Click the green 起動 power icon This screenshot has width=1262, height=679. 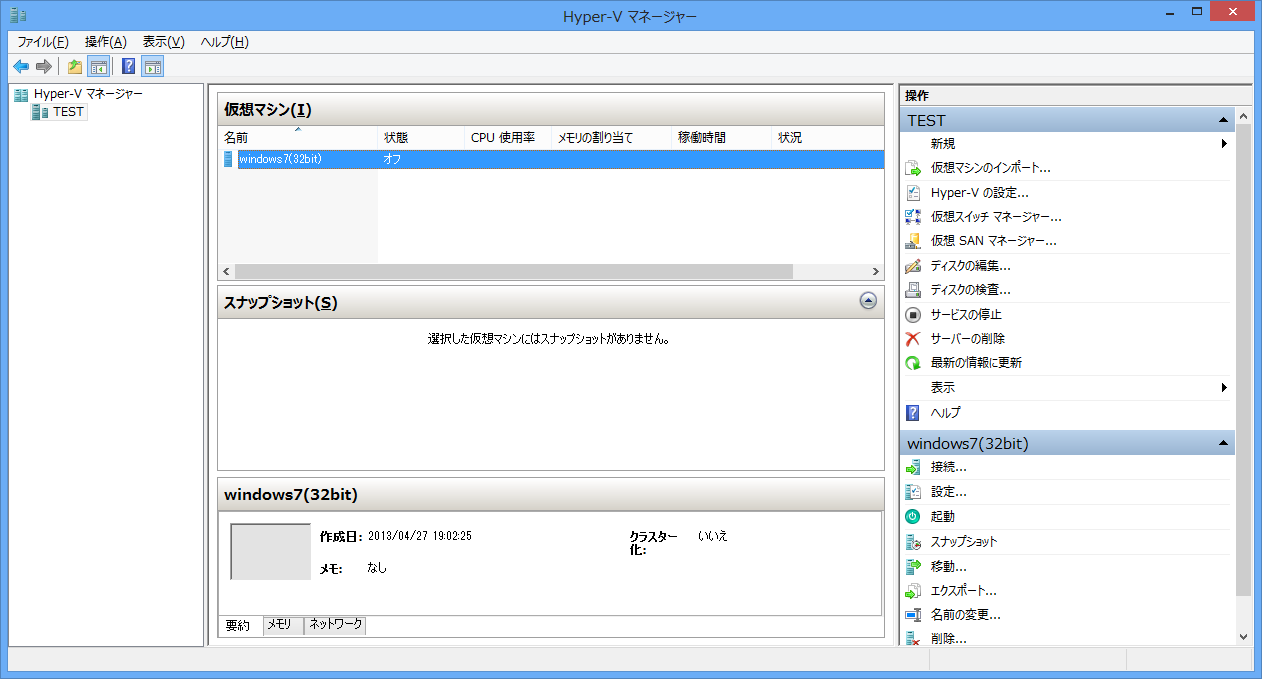pyautogui.click(x=912, y=516)
